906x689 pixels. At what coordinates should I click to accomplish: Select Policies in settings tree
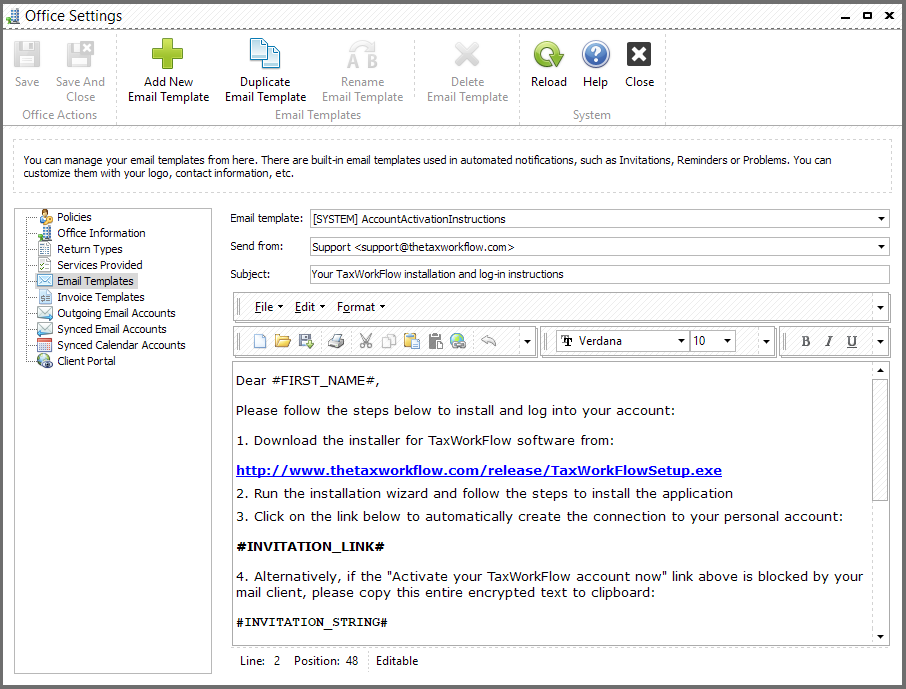(74, 217)
